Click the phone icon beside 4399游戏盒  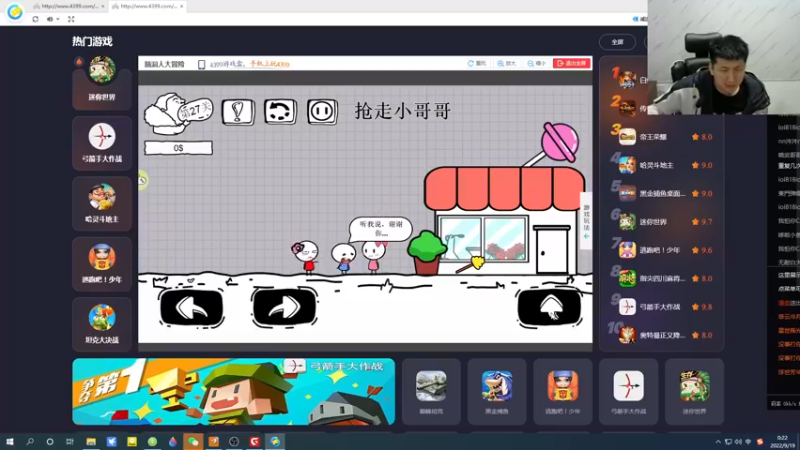[202, 64]
